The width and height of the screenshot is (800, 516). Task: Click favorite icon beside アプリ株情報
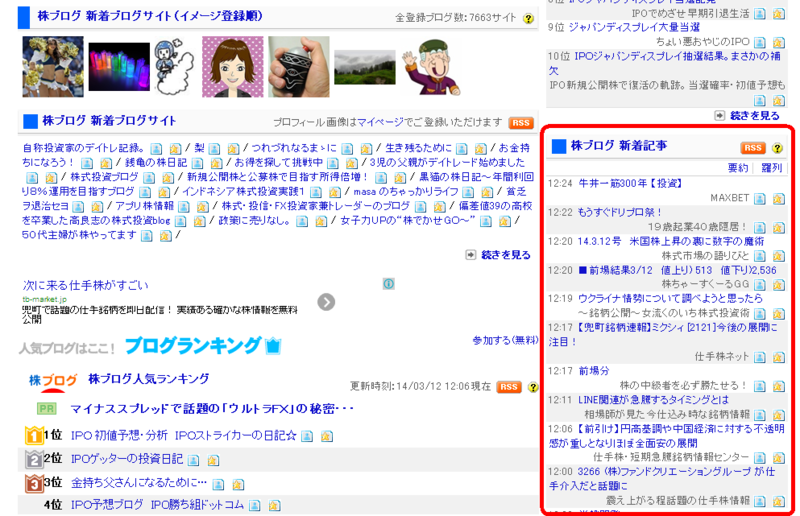tap(203, 207)
